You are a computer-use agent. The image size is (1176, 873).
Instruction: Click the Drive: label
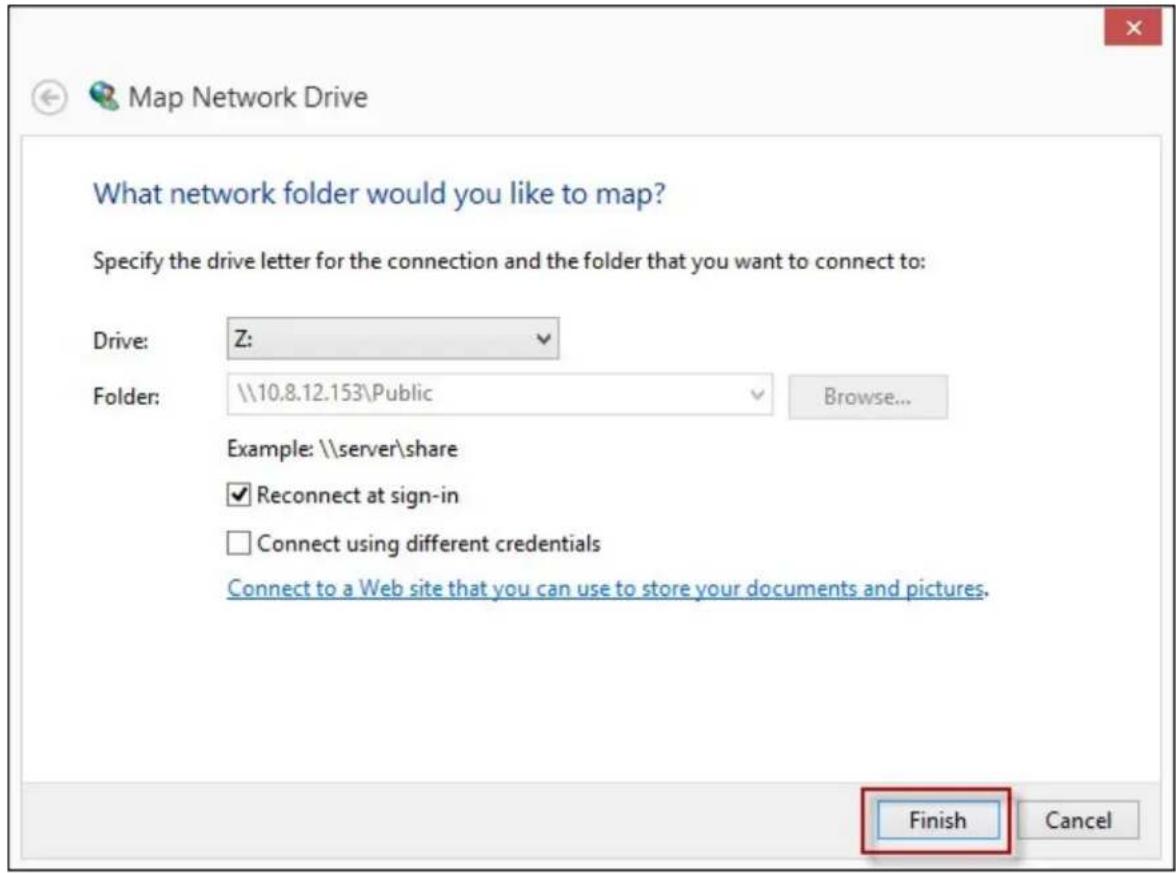(121, 340)
